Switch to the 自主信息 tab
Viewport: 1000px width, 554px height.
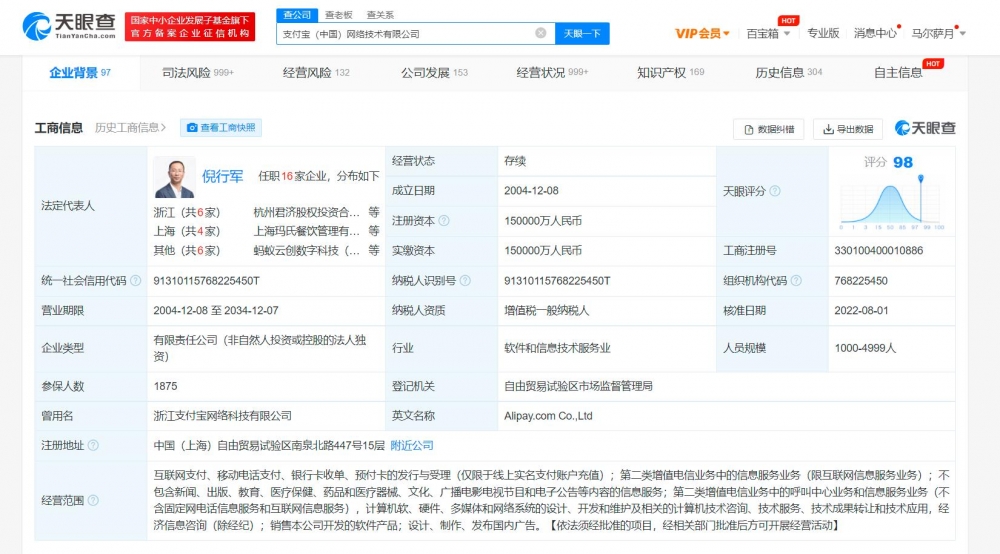(x=898, y=73)
